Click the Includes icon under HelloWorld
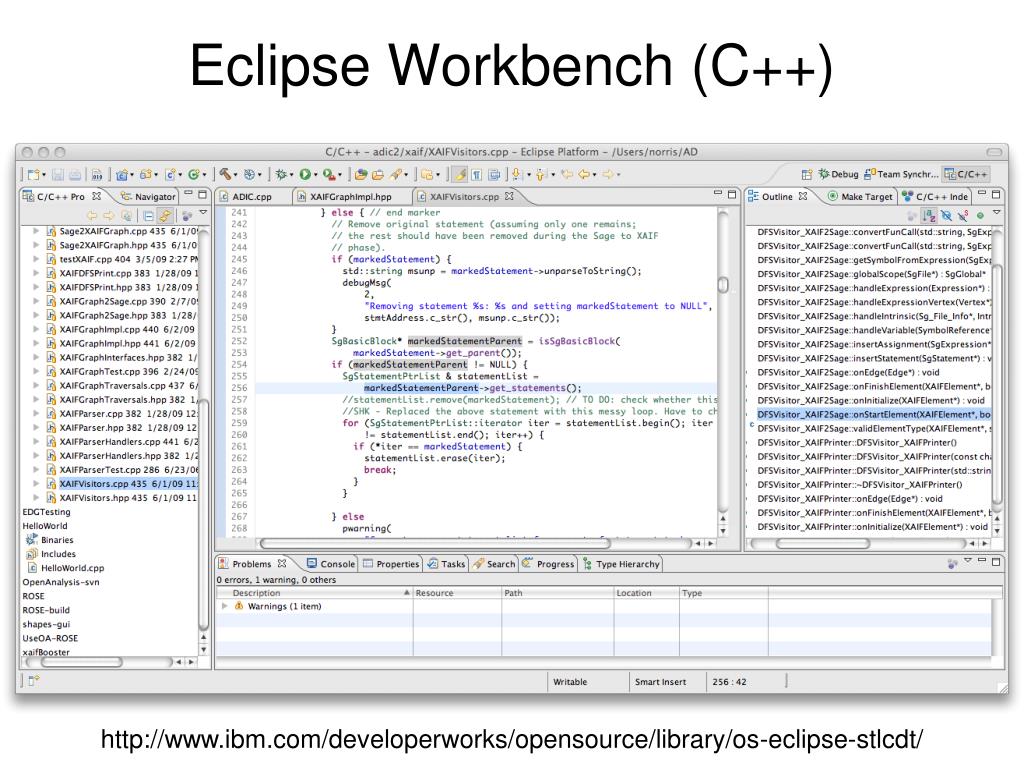Viewport: 1024px width, 768px height. (31, 554)
